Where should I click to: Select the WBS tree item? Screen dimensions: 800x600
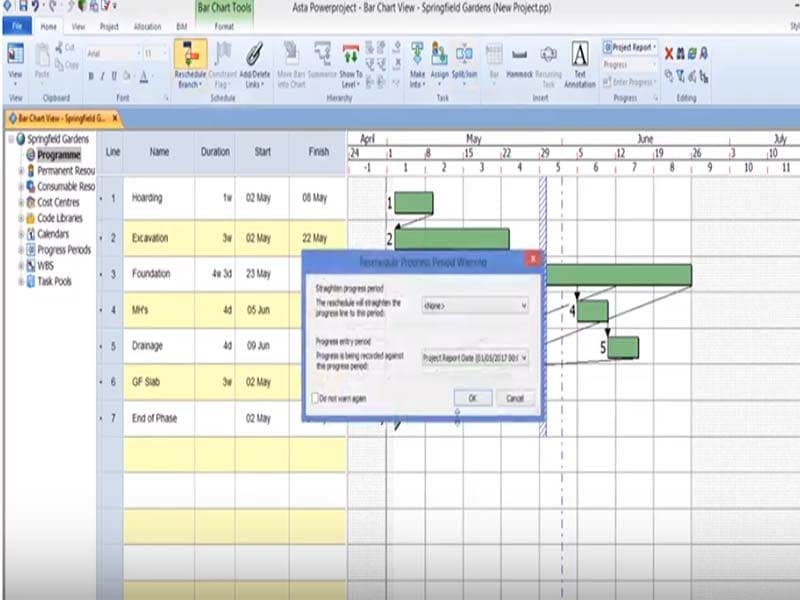(45, 265)
